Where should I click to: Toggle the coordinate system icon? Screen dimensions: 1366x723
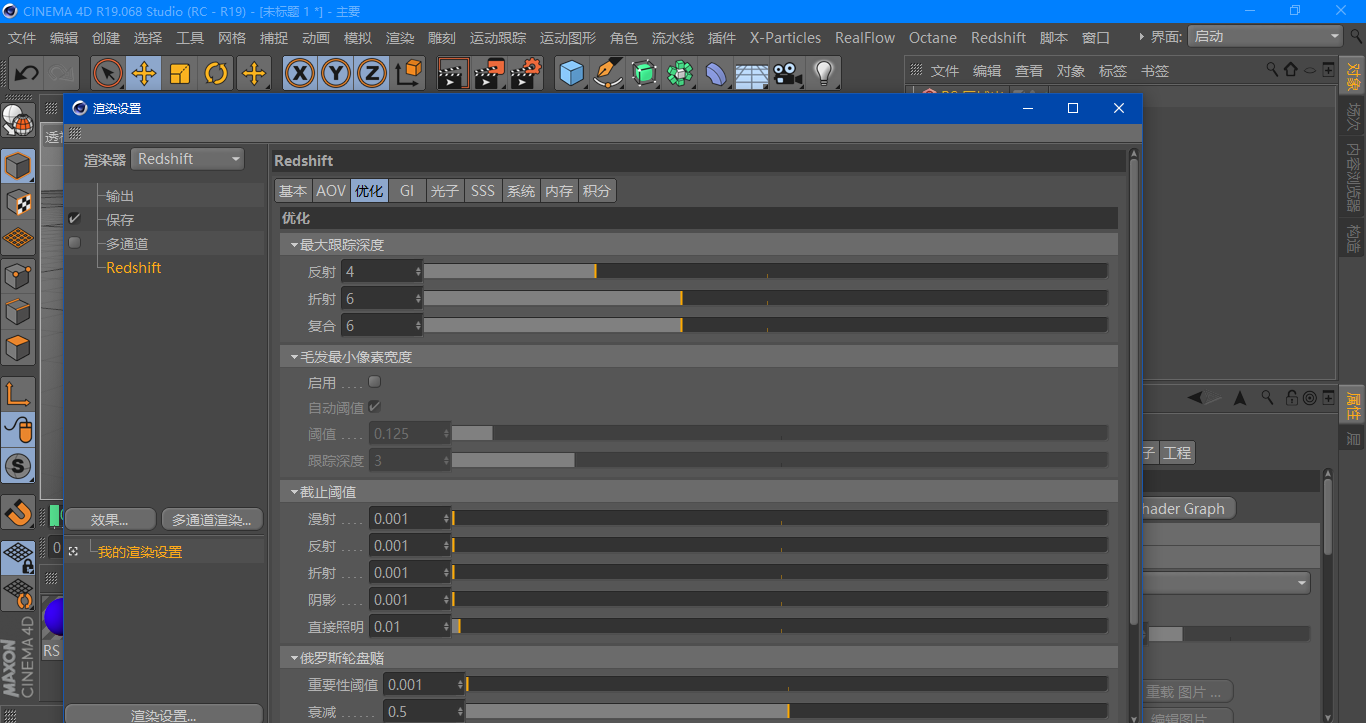tap(409, 73)
